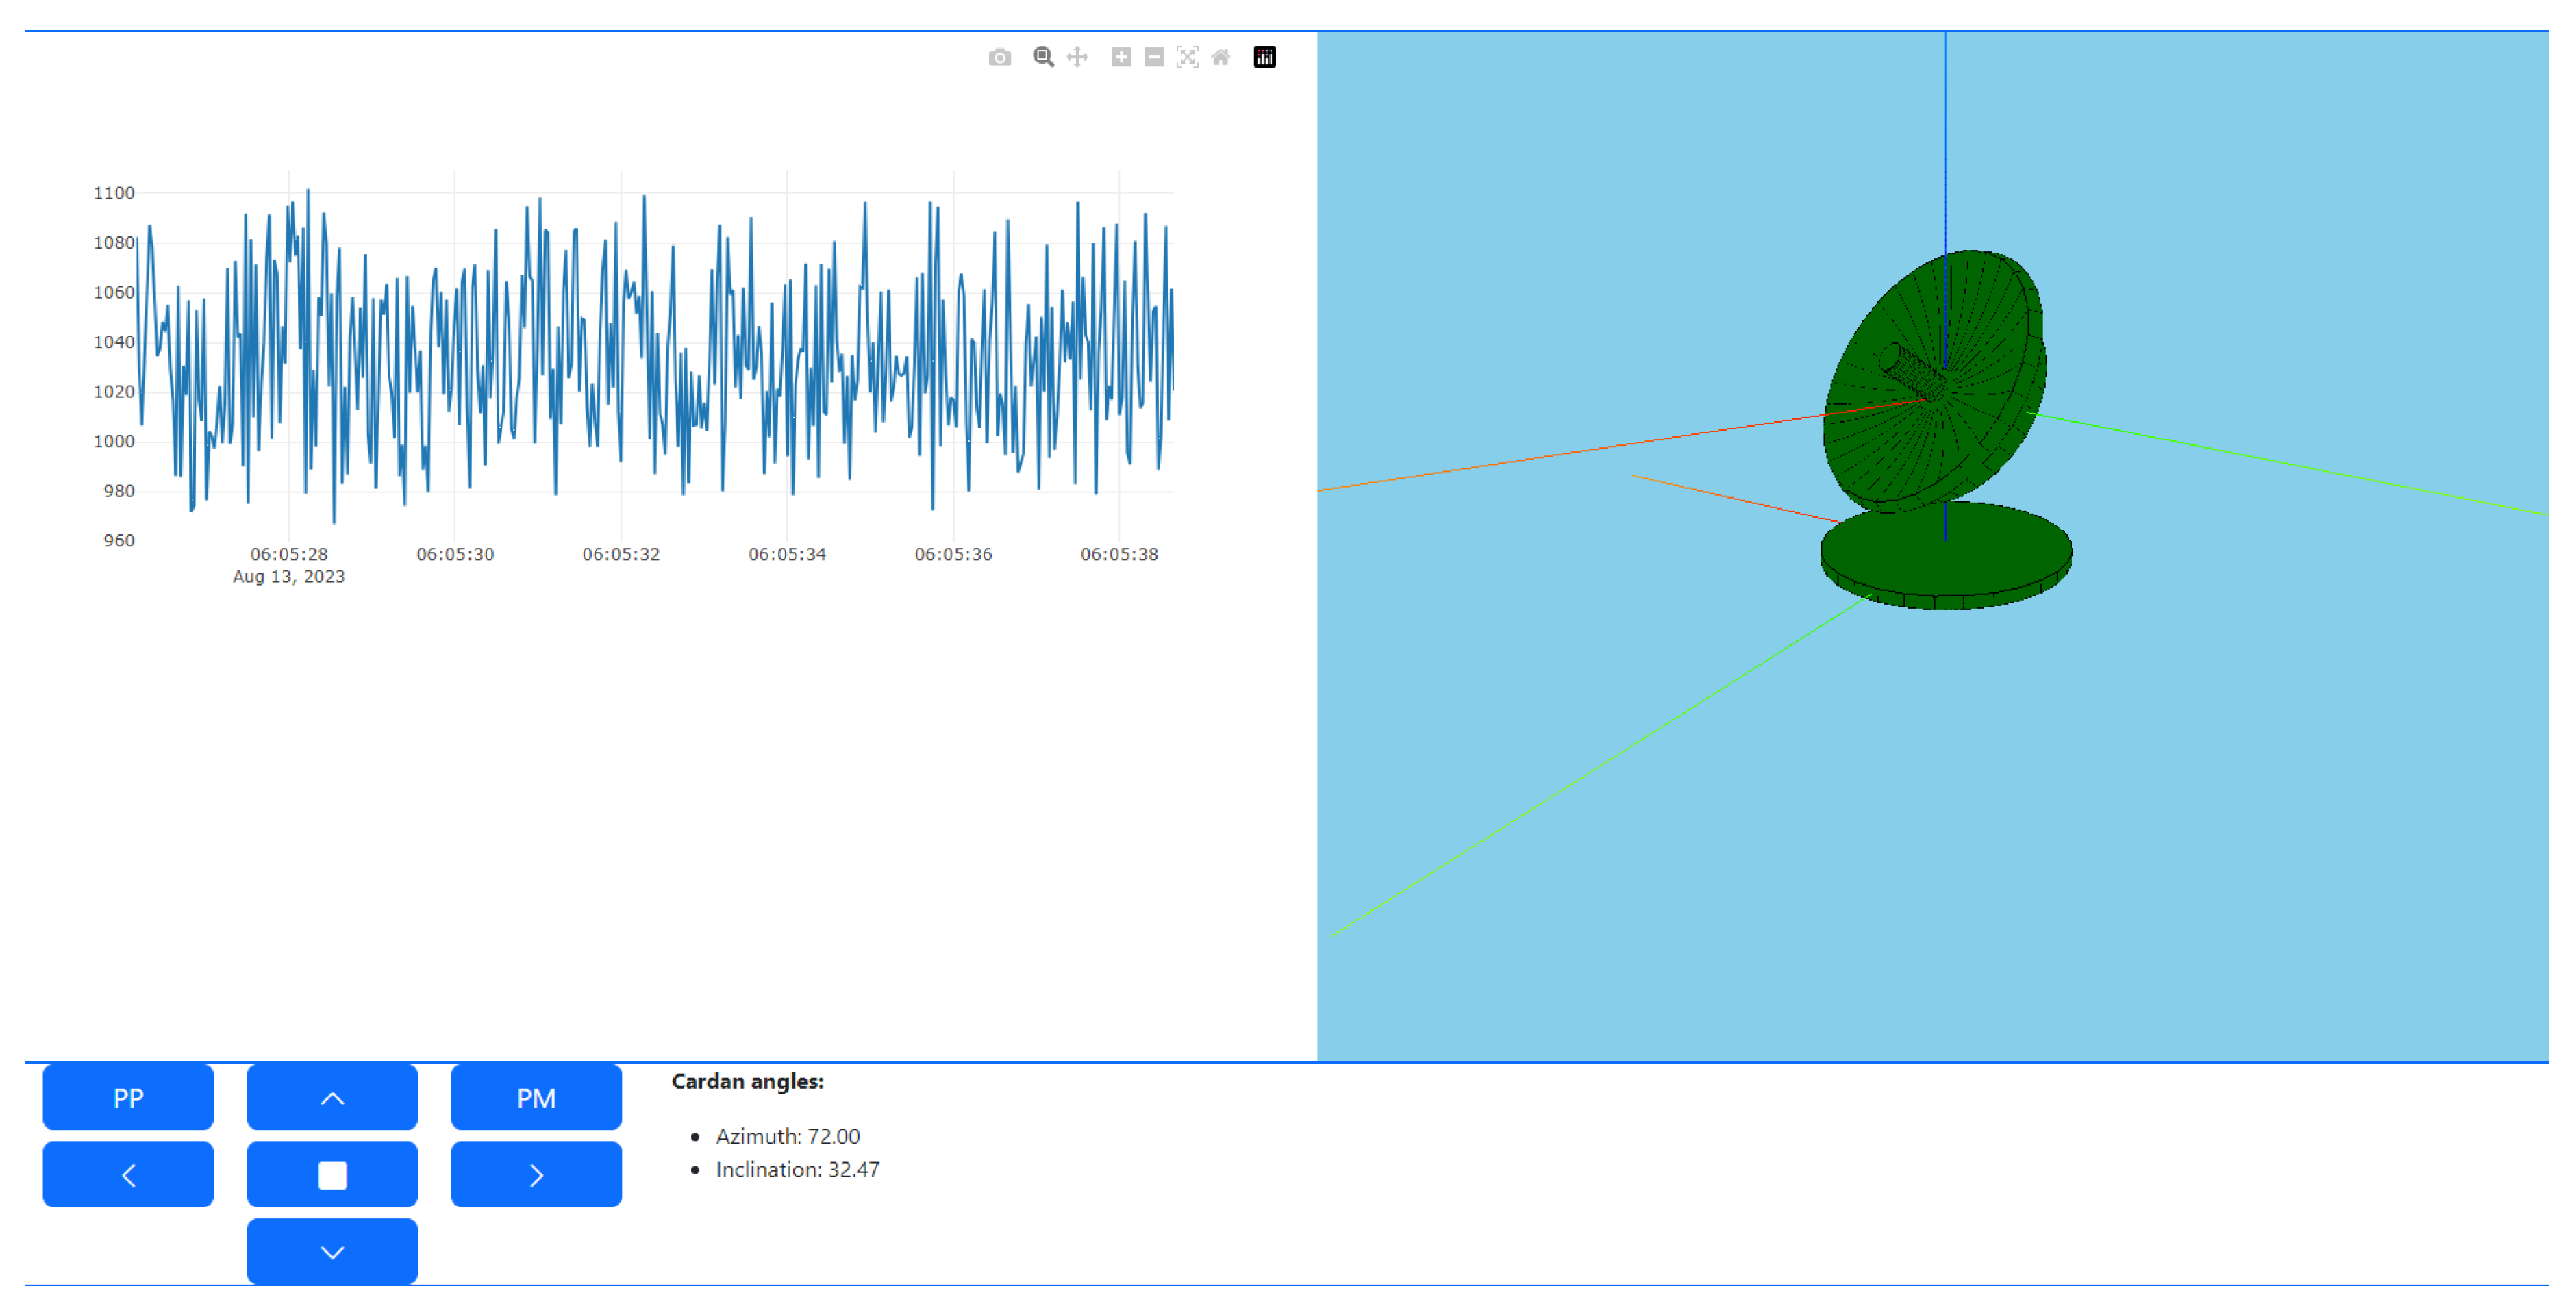This screenshot has width=2576, height=1308.
Task: Click the down chevron button
Action: tap(332, 1252)
